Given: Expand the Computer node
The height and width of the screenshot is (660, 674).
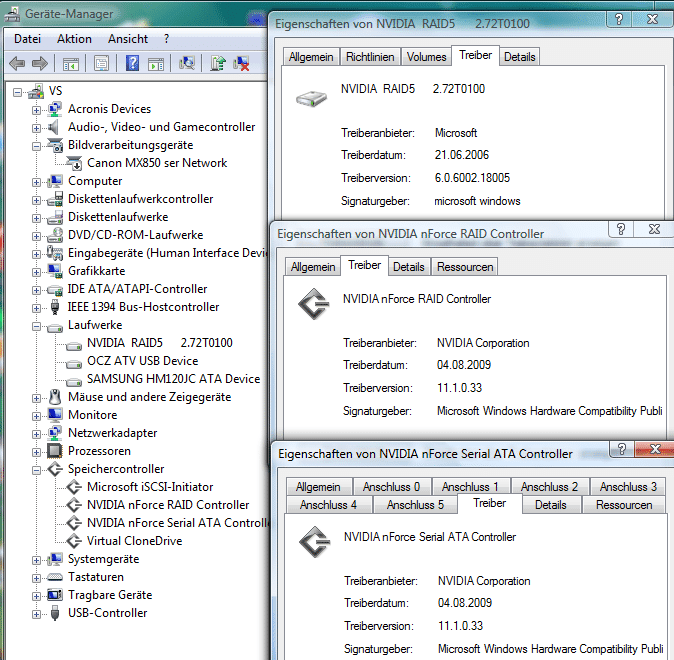Looking at the screenshot, I should [x=37, y=182].
